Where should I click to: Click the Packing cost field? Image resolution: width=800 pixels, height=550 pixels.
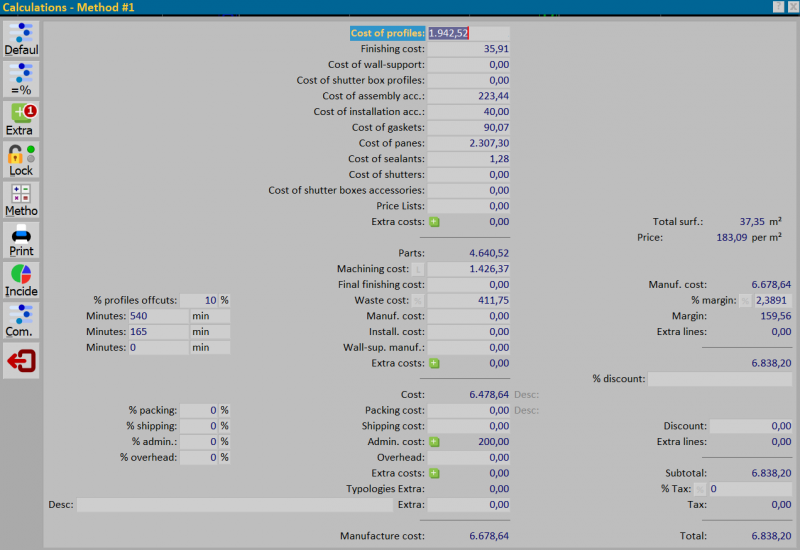pos(468,411)
